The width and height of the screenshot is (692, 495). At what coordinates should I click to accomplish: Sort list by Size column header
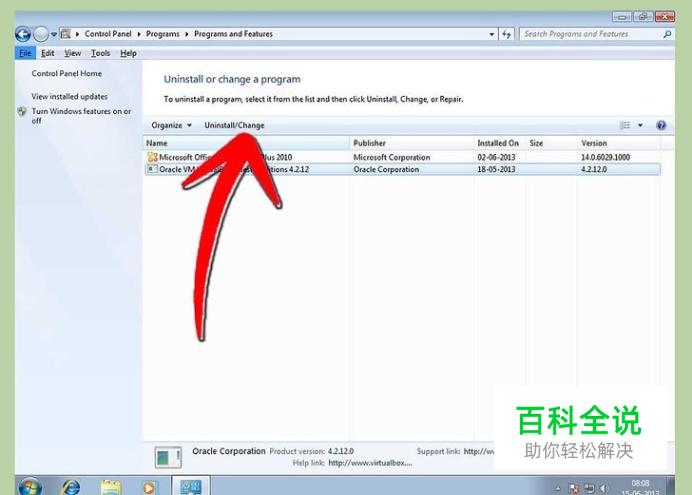pyautogui.click(x=551, y=143)
